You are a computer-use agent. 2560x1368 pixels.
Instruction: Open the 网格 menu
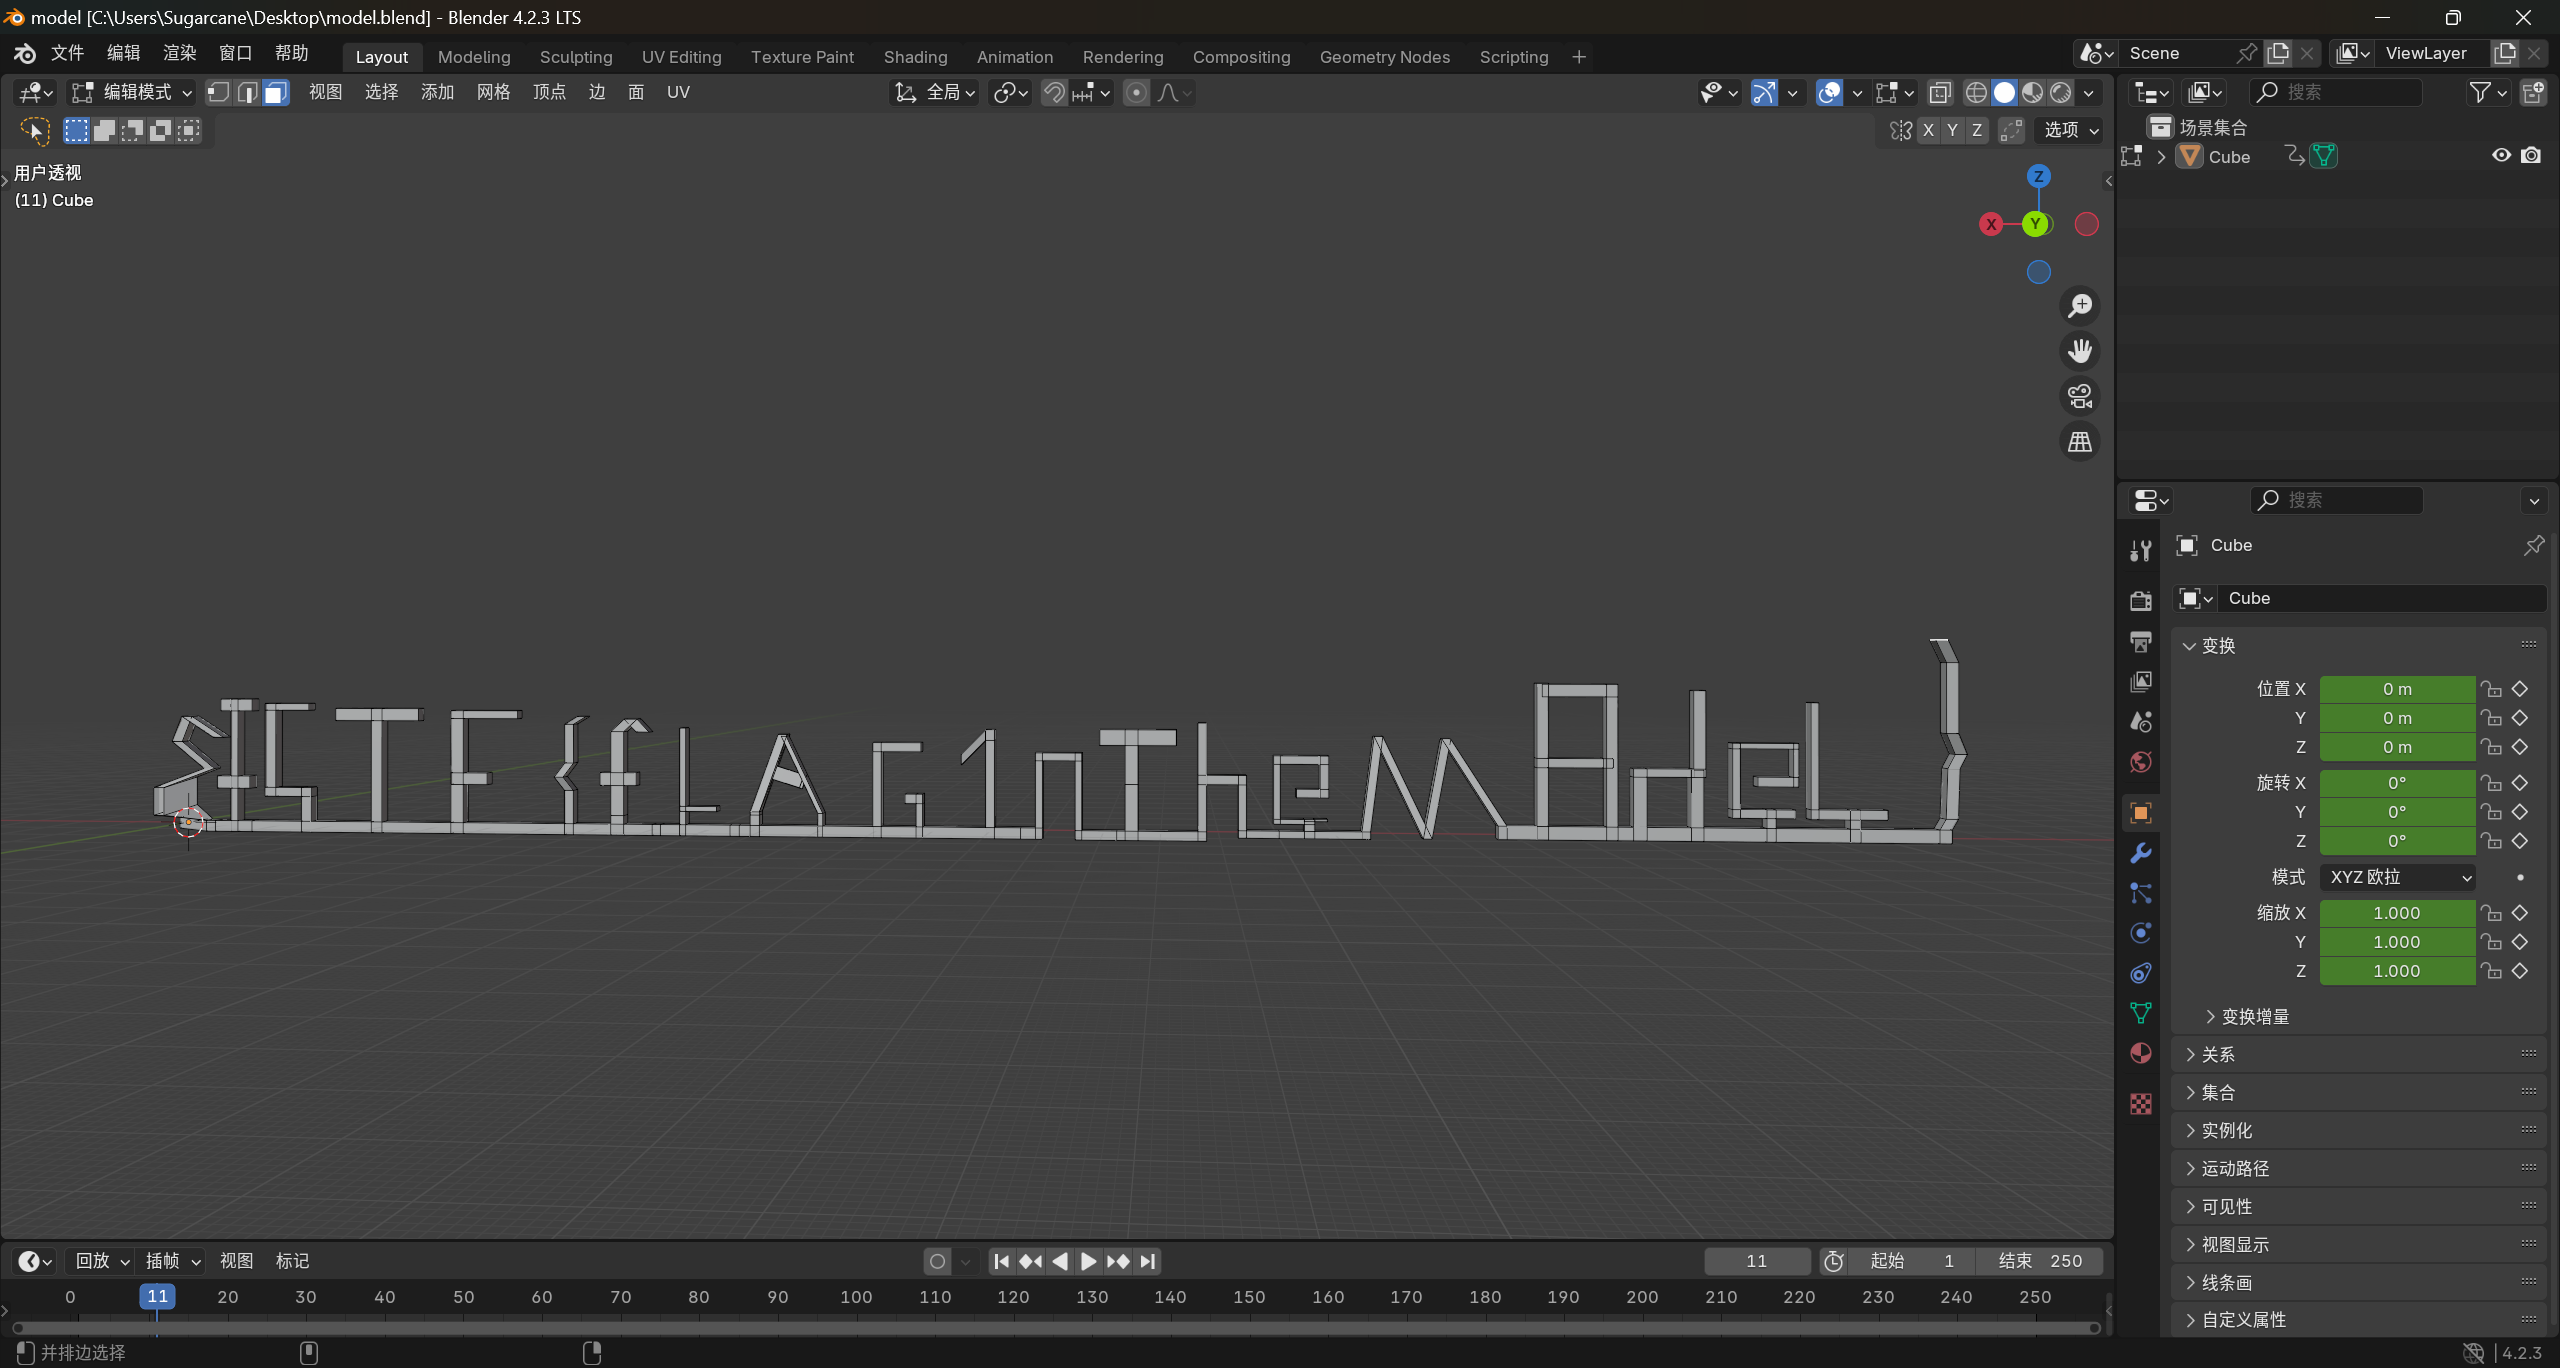coord(493,93)
